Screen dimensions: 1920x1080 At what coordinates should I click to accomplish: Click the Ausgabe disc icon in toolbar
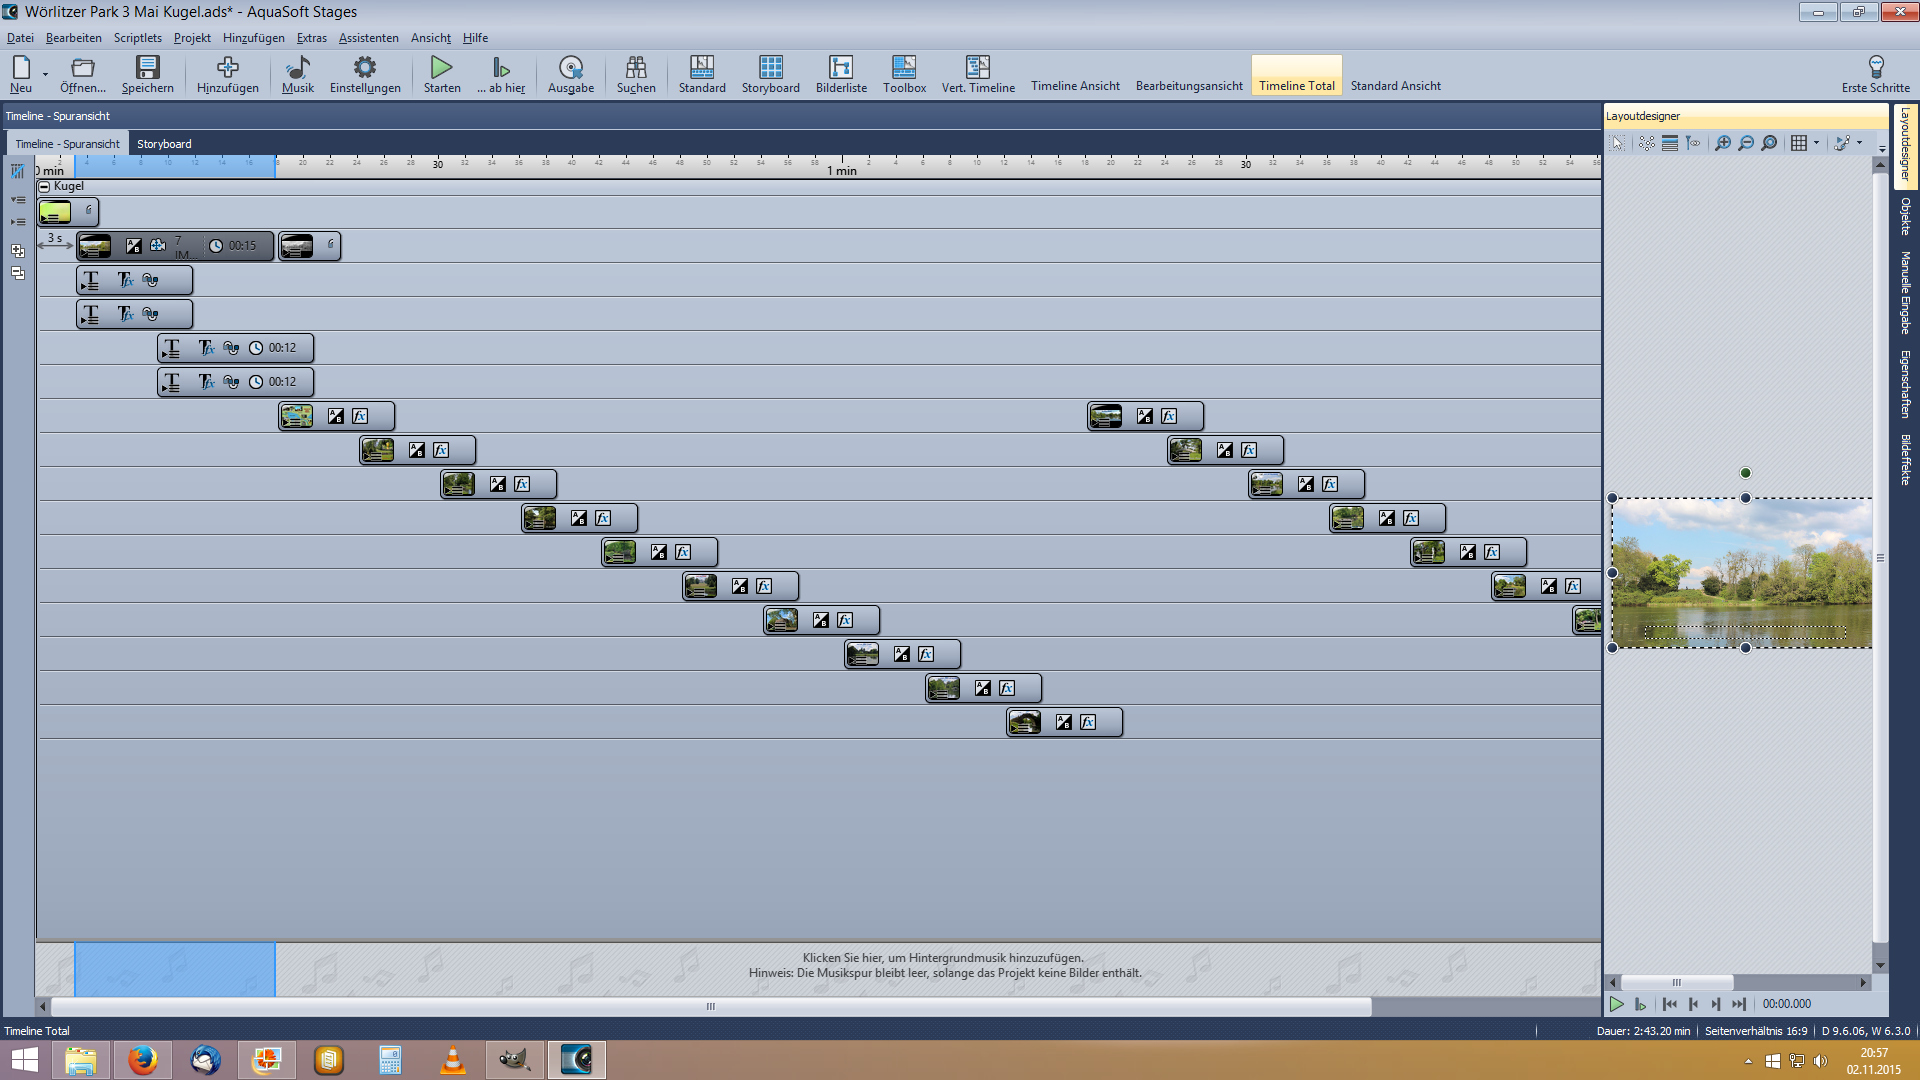[x=570, y=67]
